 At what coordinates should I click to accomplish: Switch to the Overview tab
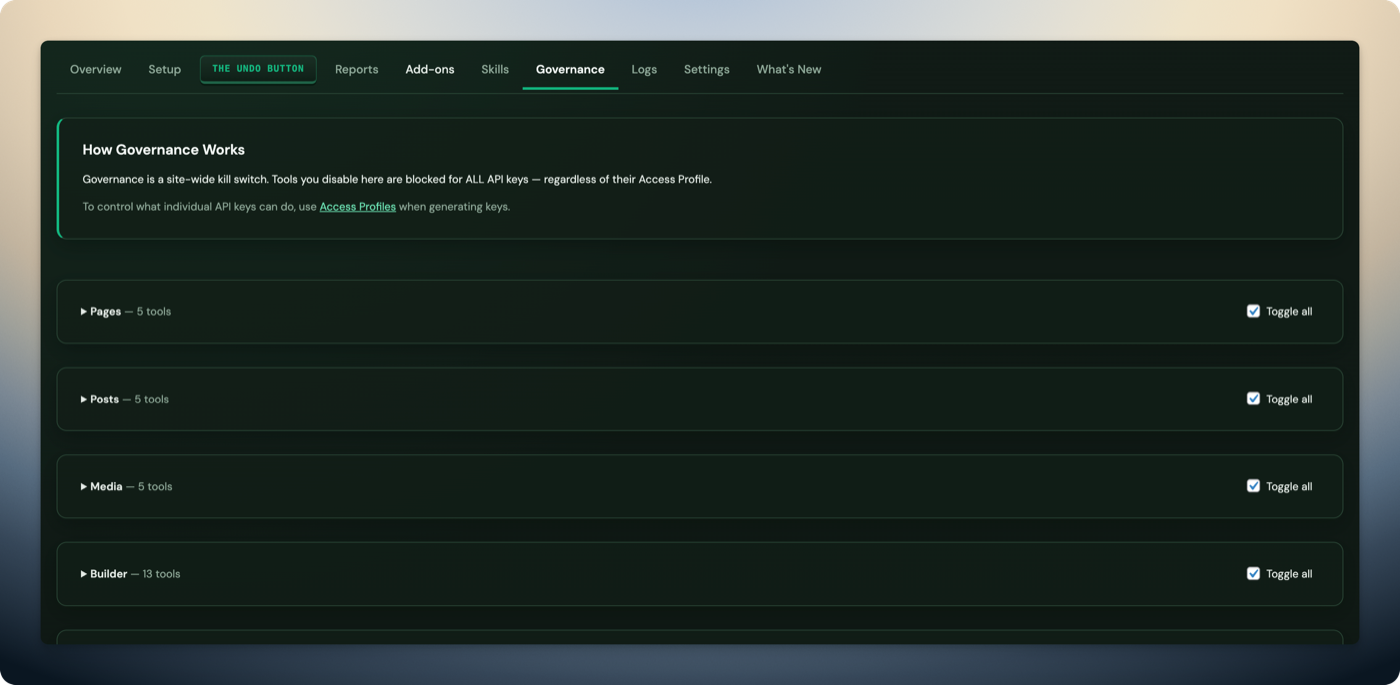(95, 69)
